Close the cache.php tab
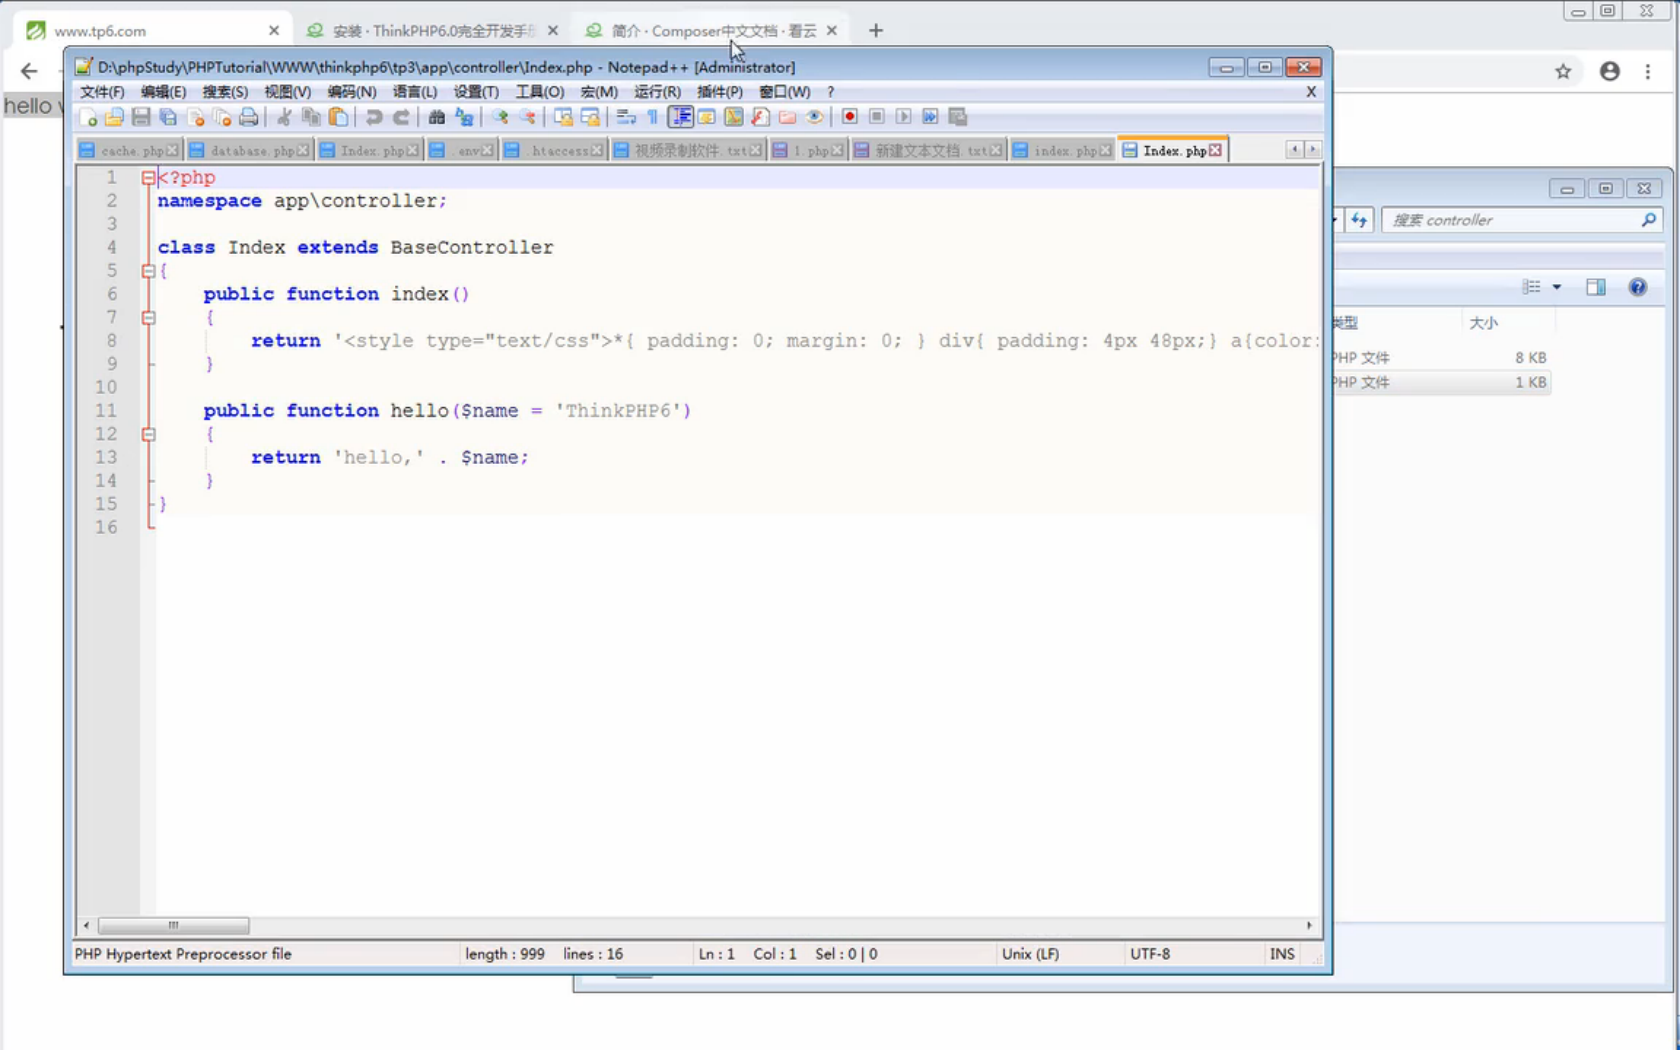1680x1050 pixels. (x=172, y=150)
